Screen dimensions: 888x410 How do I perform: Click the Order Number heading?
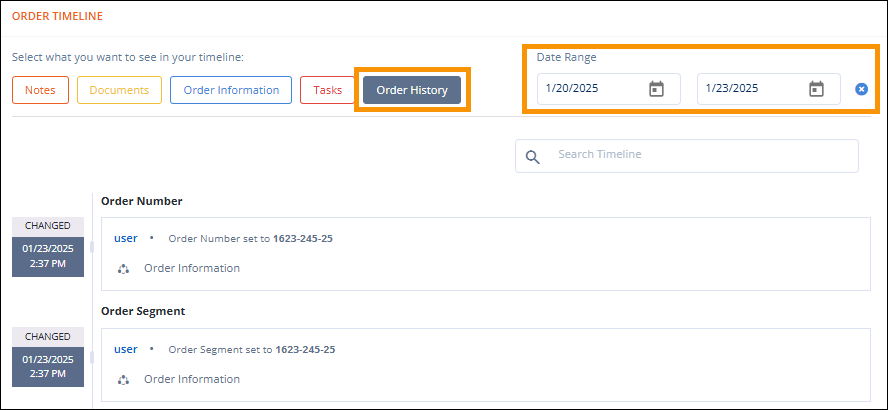tap(142, 201)
